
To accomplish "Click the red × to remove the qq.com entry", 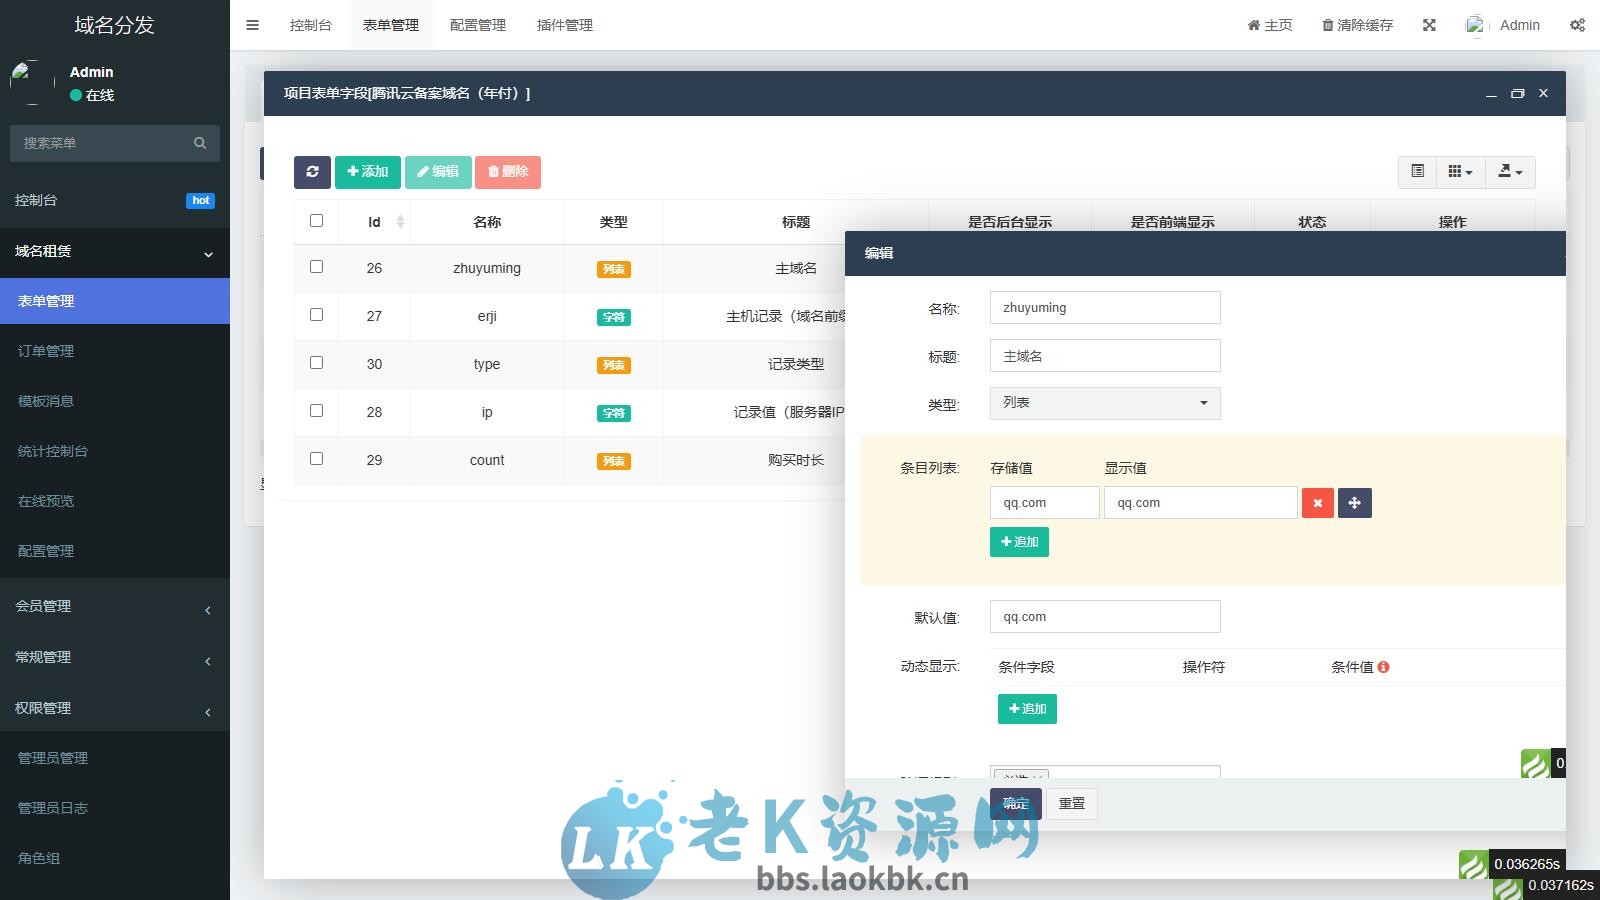I will click(1317, 502).
